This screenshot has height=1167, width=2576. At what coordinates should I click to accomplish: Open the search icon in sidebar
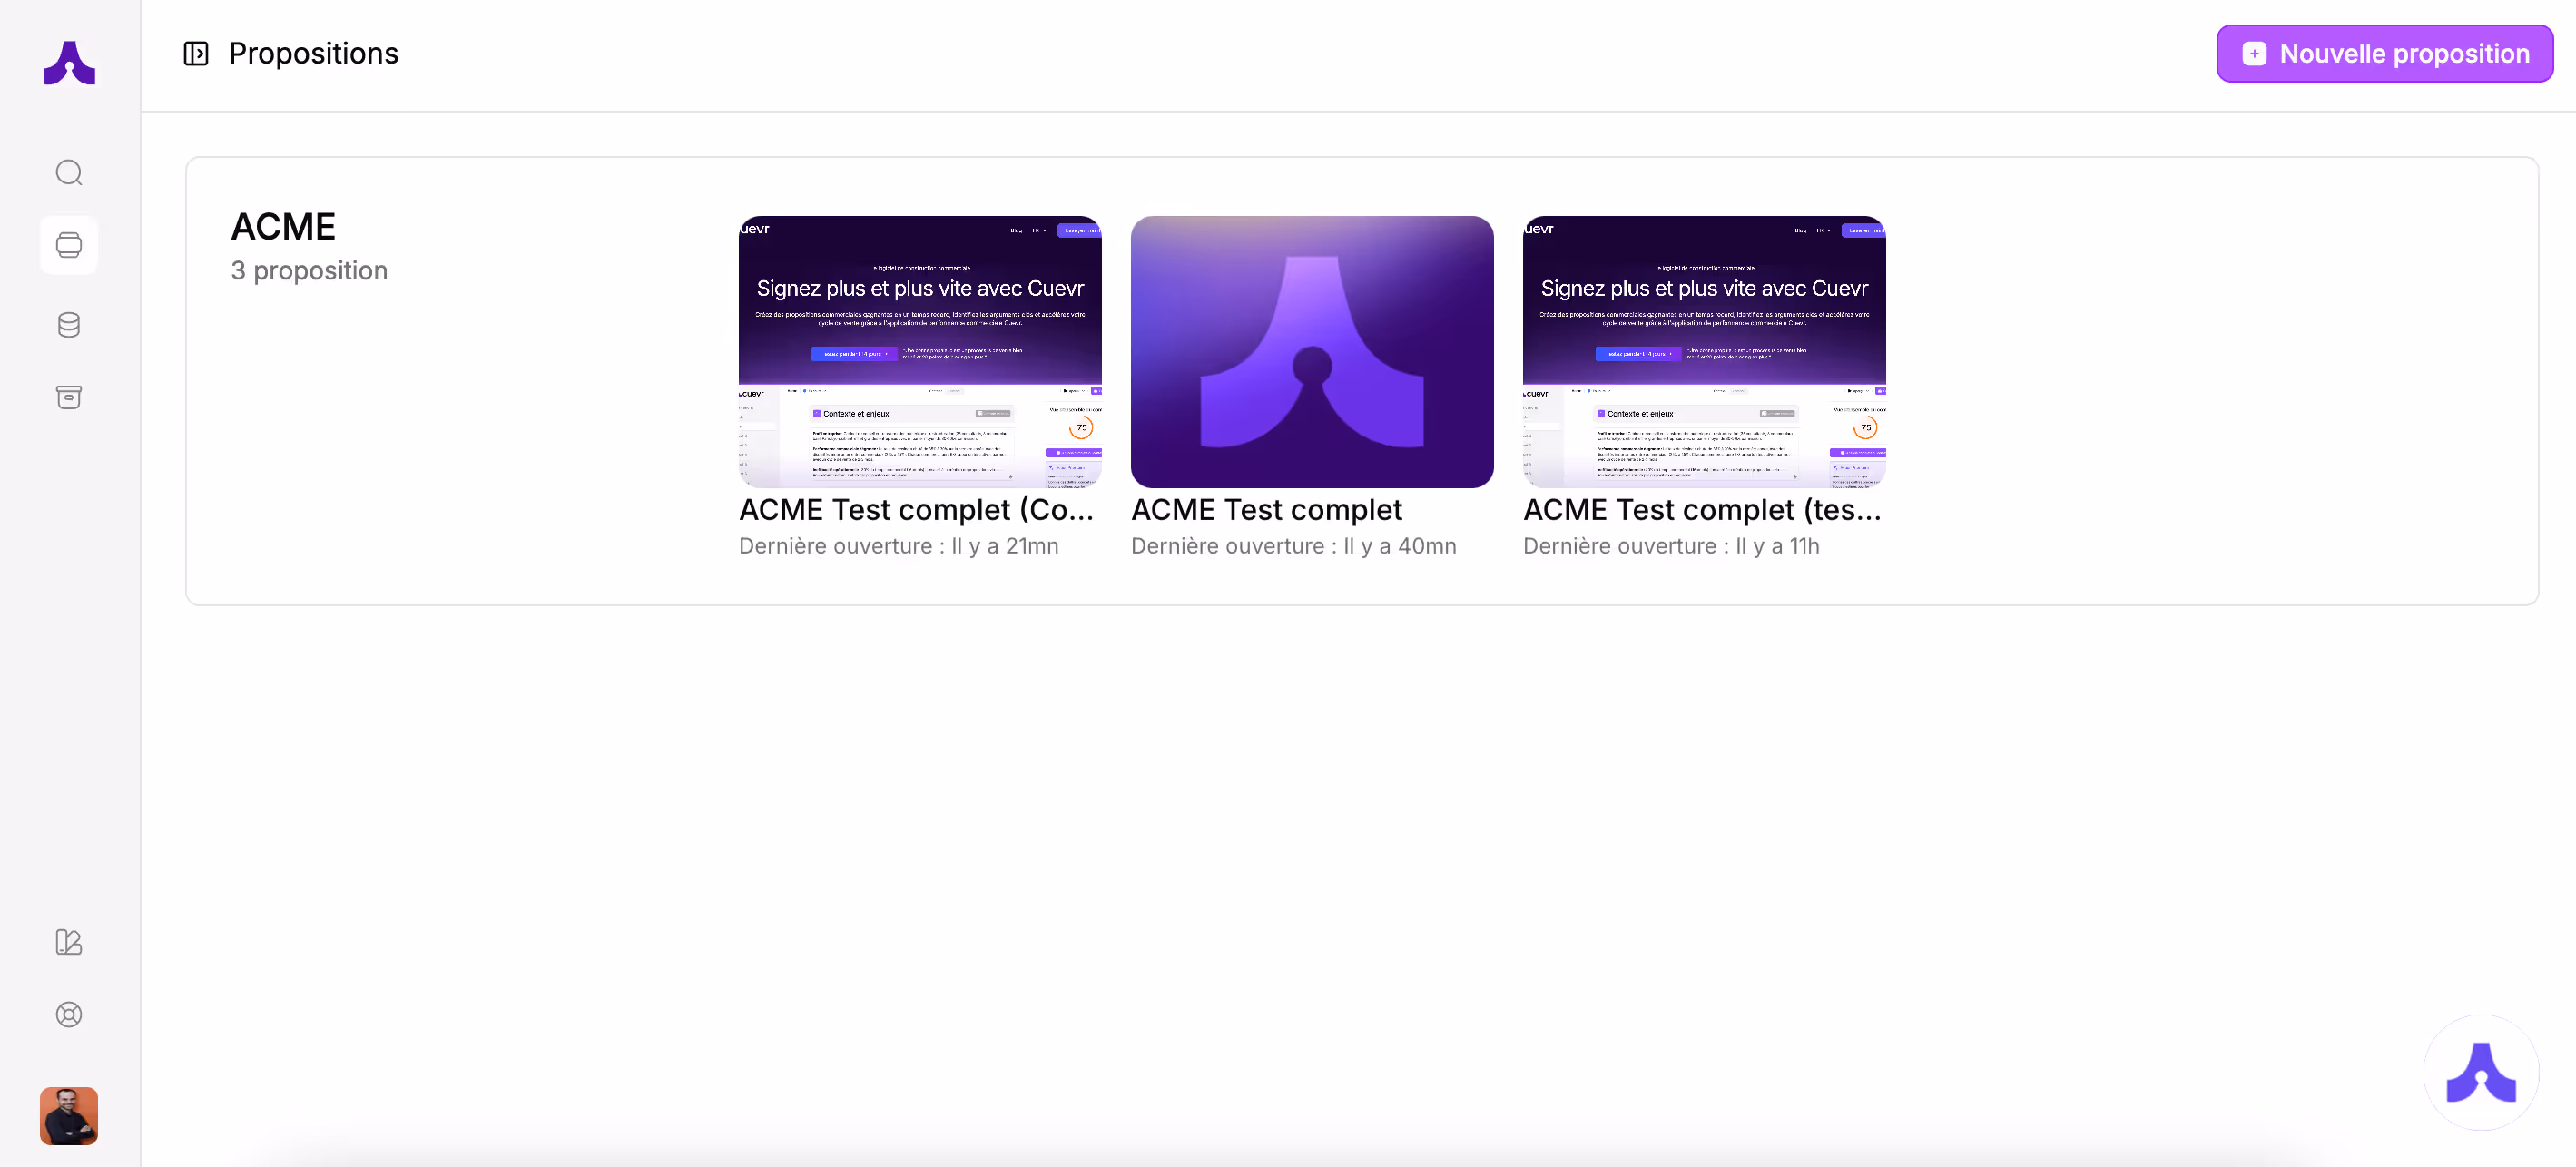point(69,173)
